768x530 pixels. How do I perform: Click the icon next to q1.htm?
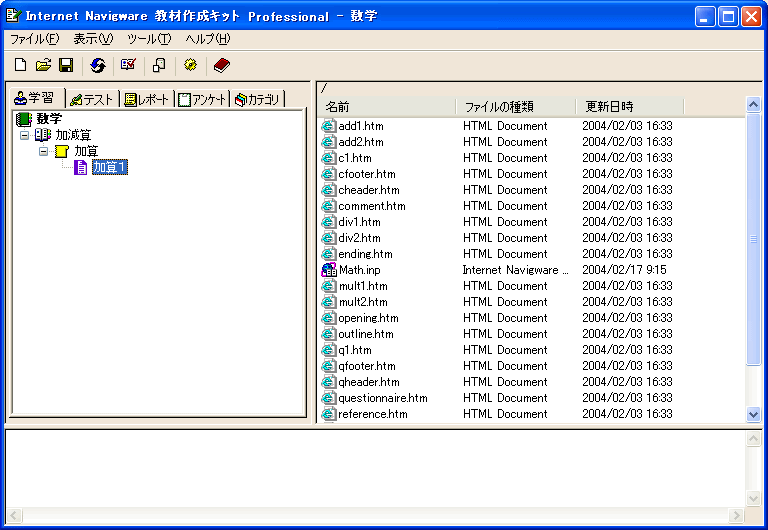328,350
